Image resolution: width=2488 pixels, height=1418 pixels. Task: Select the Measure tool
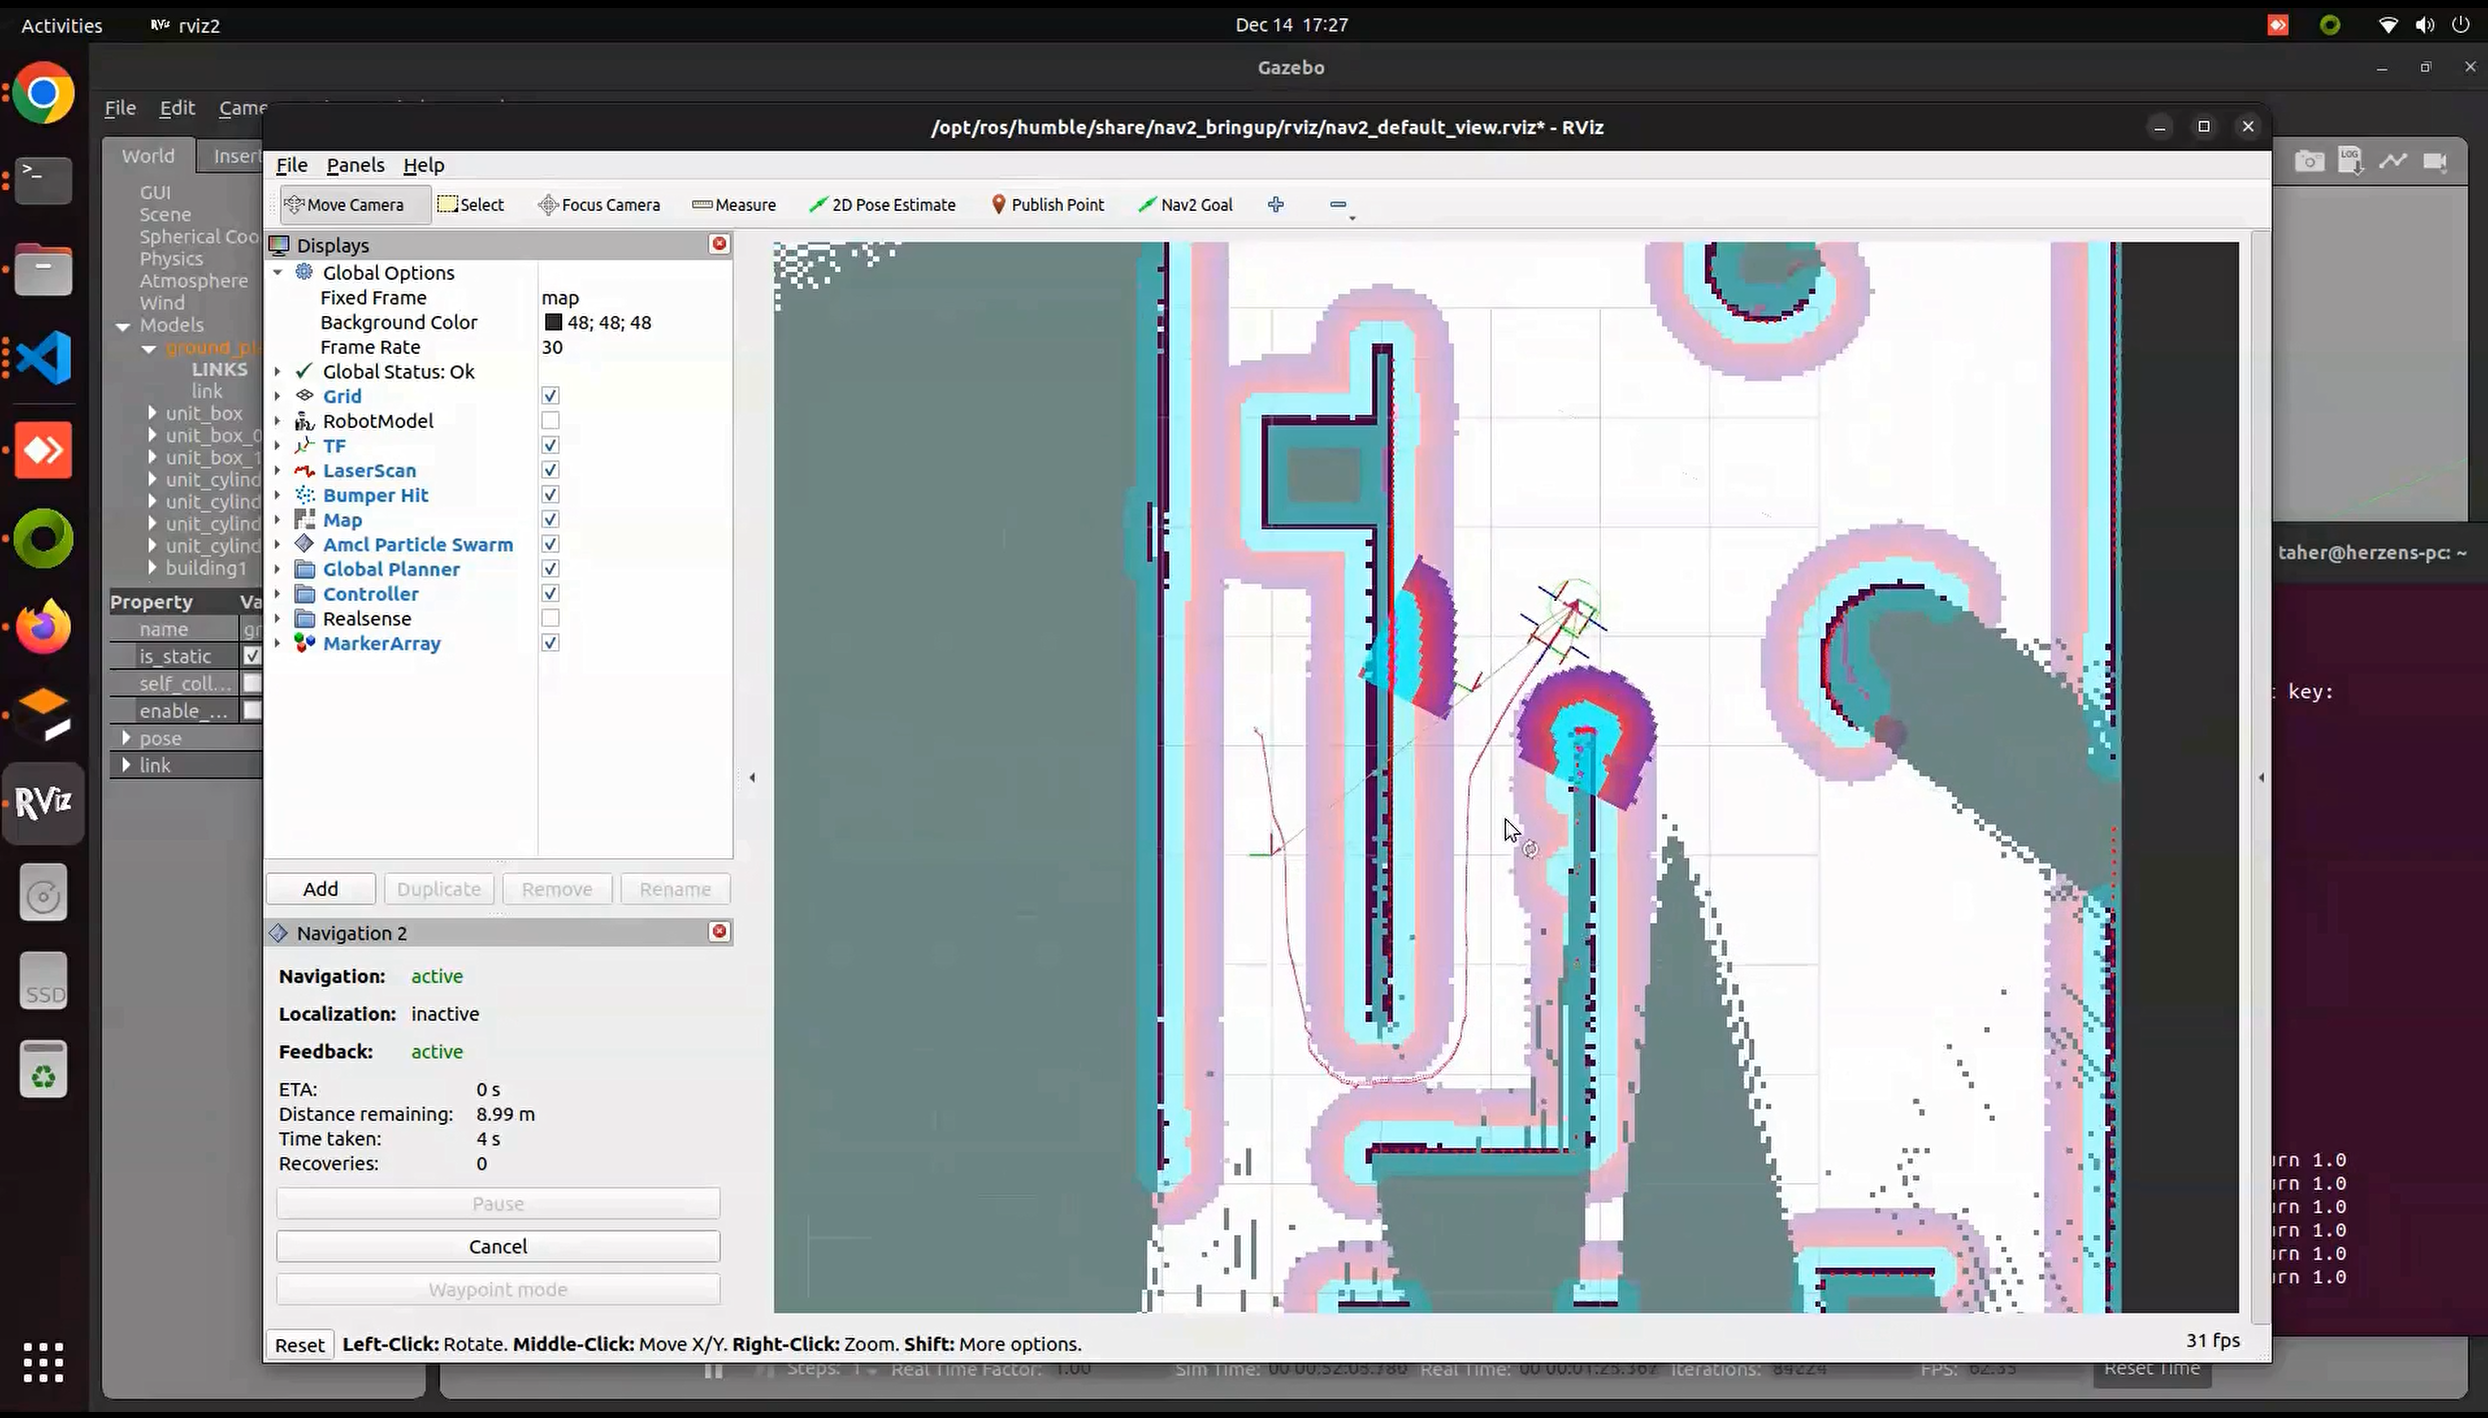734,205
